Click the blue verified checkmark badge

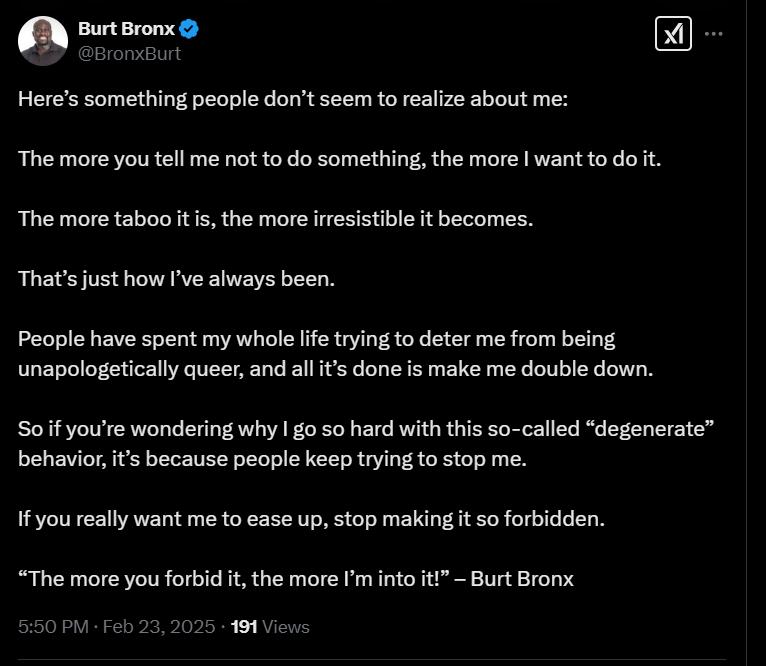[189, 29]
